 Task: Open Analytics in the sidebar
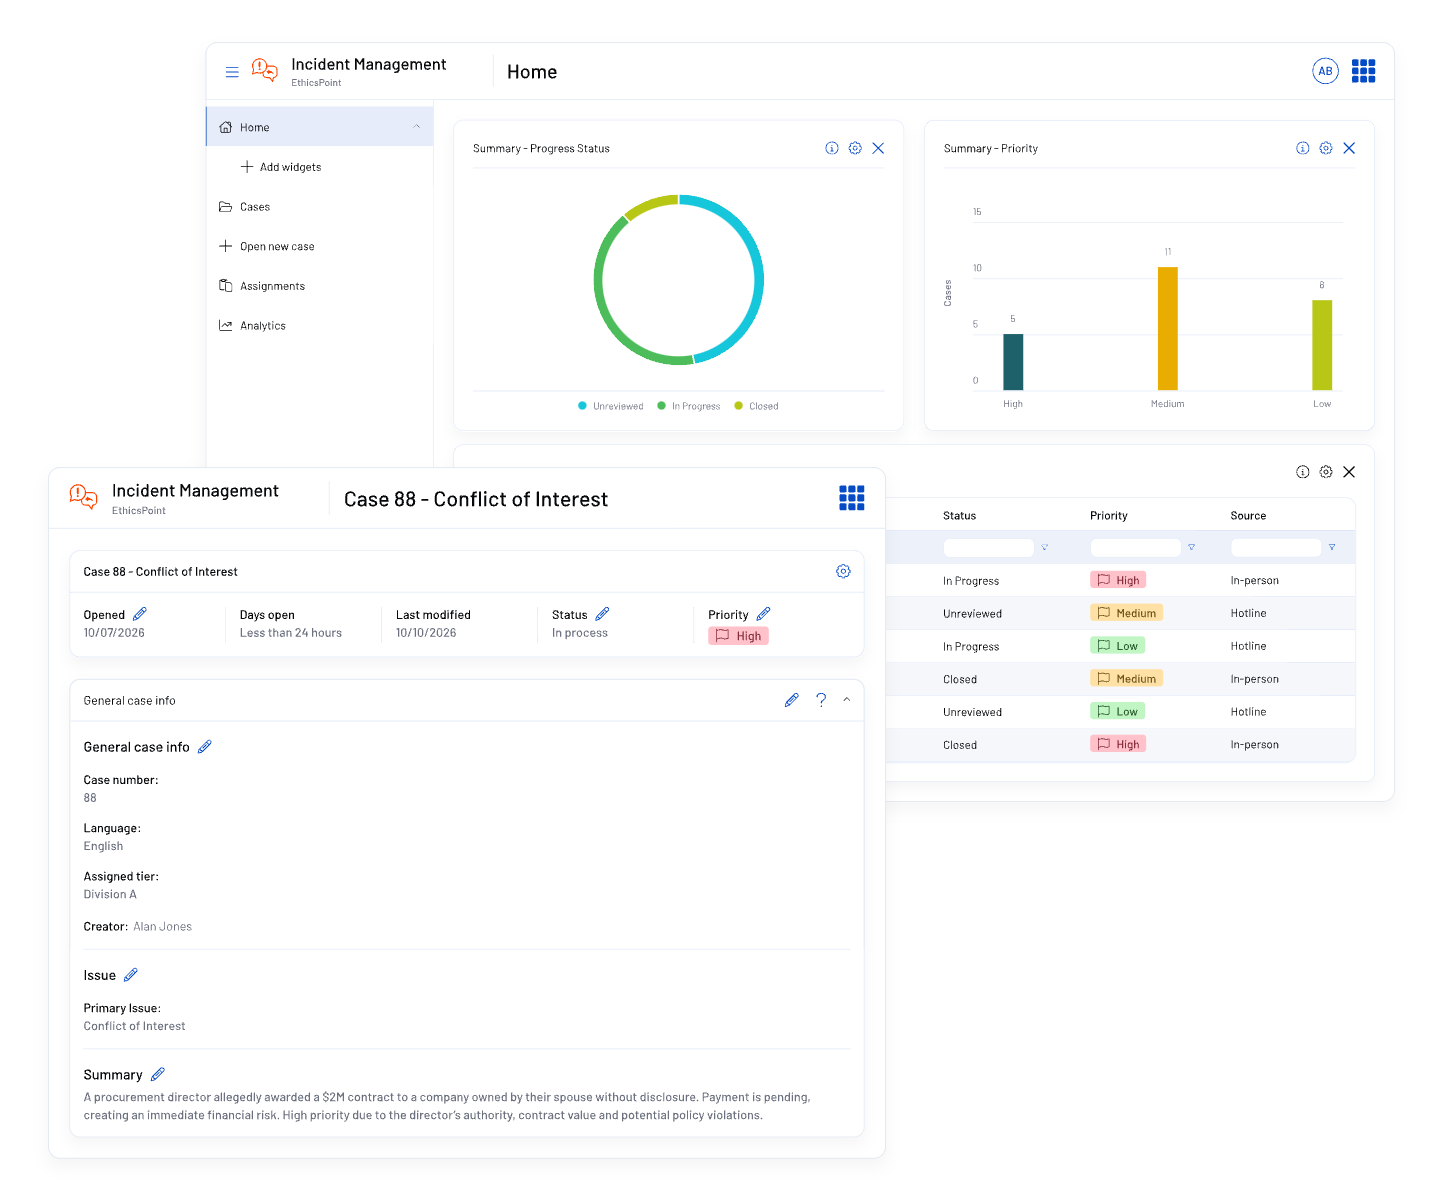click(x=252, y=326)
